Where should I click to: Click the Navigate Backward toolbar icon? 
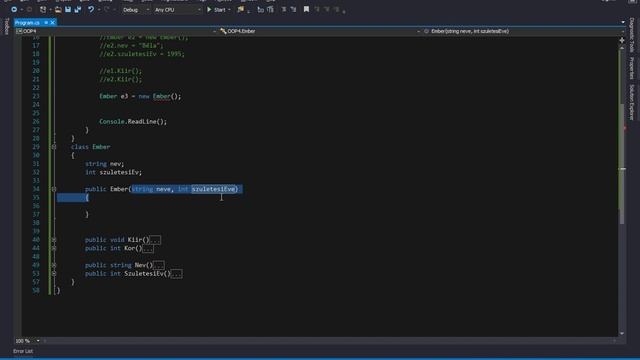14,9
